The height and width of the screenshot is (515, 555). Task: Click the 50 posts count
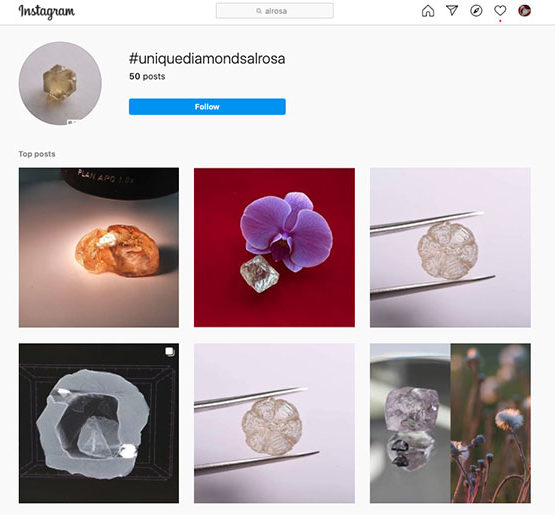[x=147, y=76]
